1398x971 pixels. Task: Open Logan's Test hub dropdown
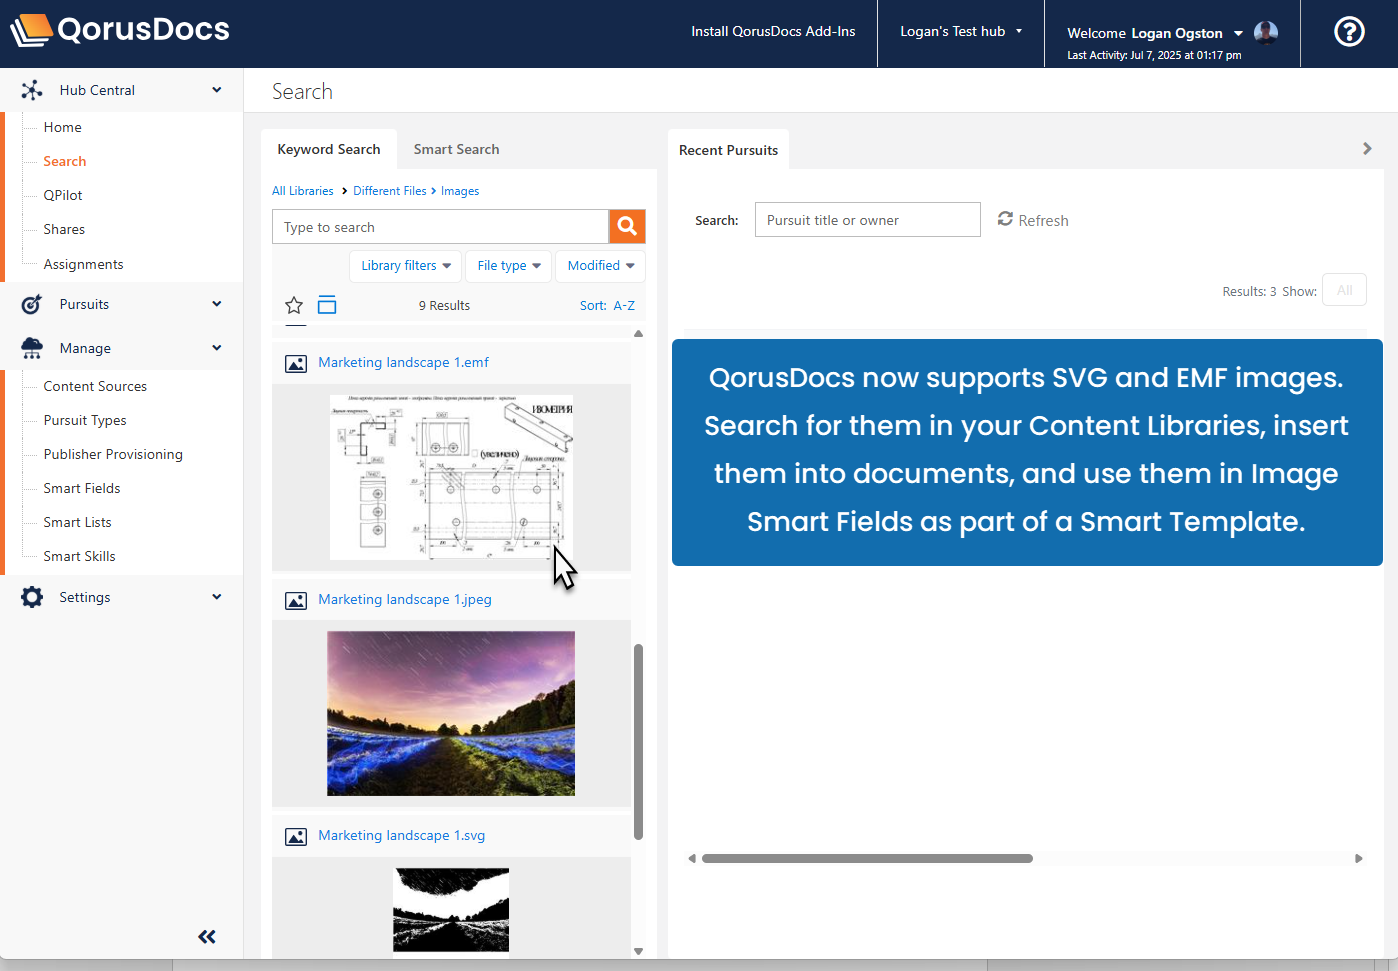pos(961,32)
